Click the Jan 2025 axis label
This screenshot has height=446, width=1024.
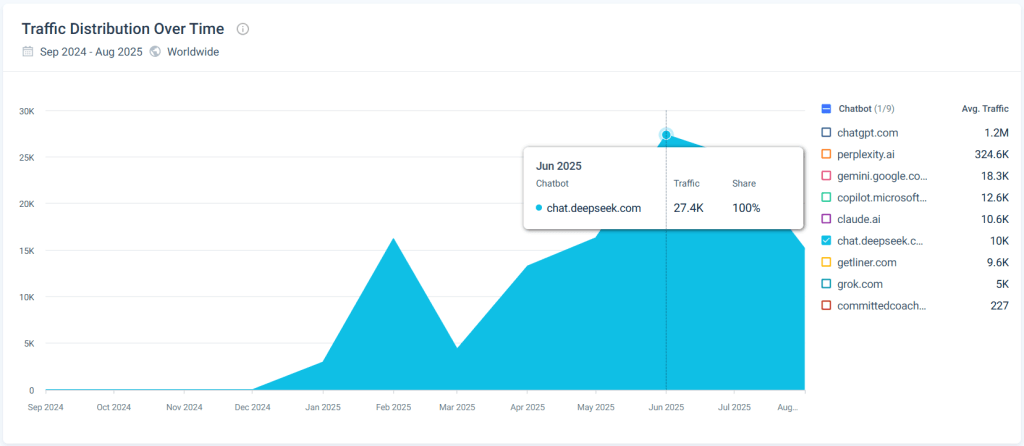point(323,407)
